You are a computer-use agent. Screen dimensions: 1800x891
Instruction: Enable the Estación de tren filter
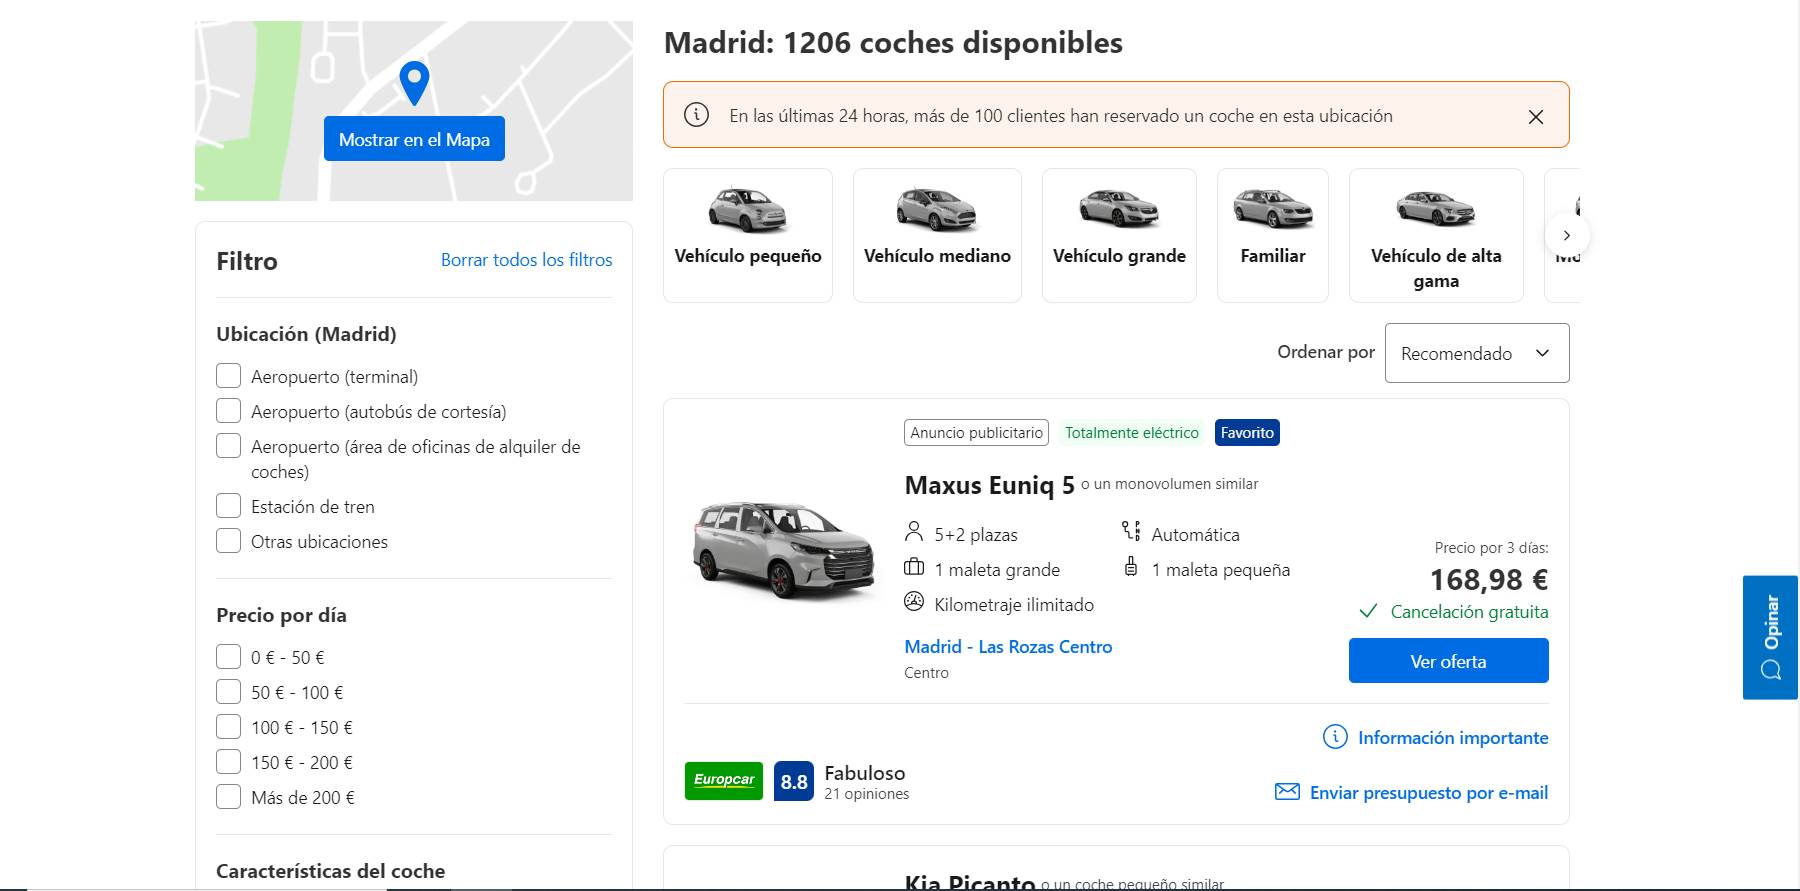[229, 506]
